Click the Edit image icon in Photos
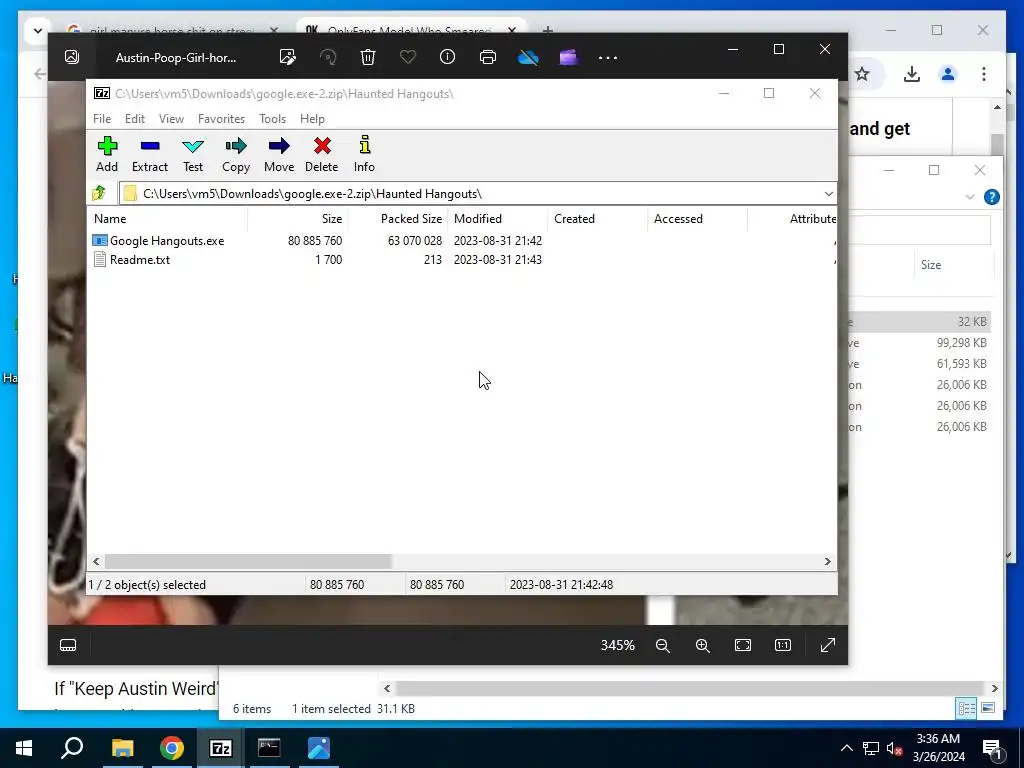This screenshot has width=1024, height=768. pyautogui.click(x=287, y=57)
